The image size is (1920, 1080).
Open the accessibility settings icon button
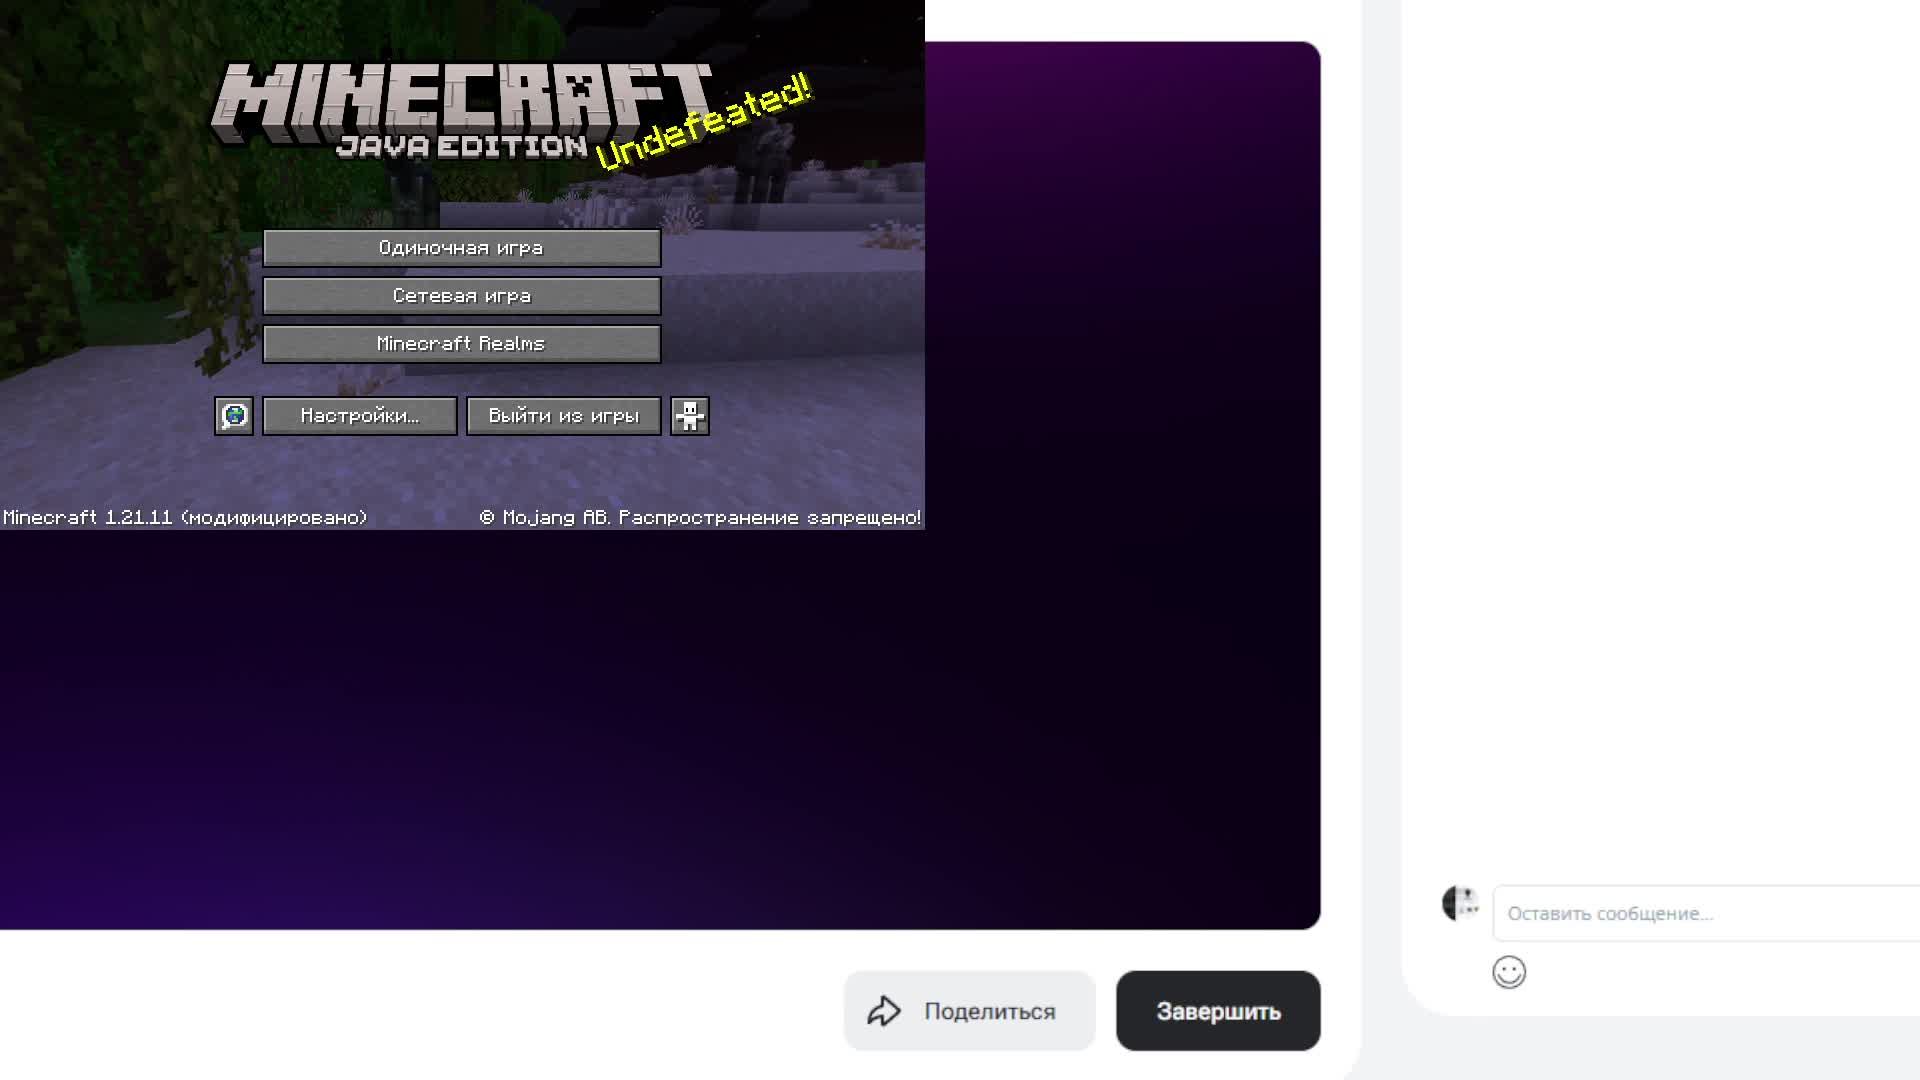[690, 416]
